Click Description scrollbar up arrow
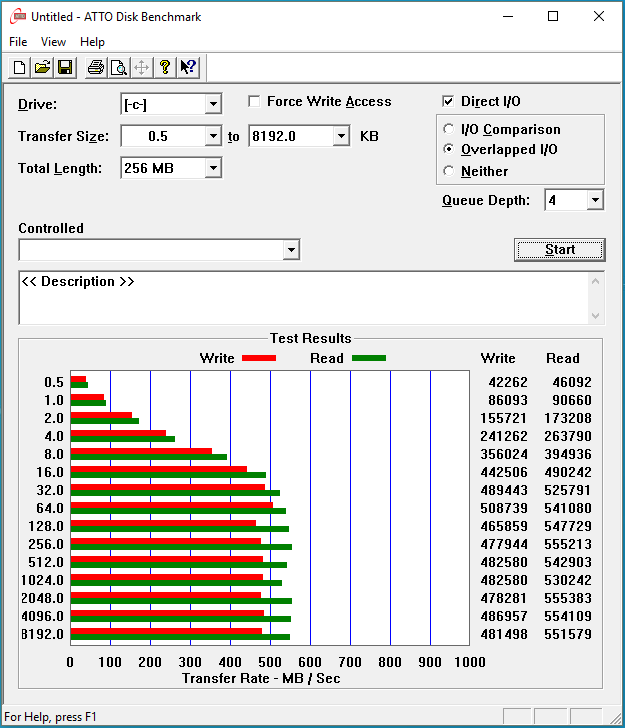Image resolution: width=625 pixels, height=728 pixels. tap(596, 281)
